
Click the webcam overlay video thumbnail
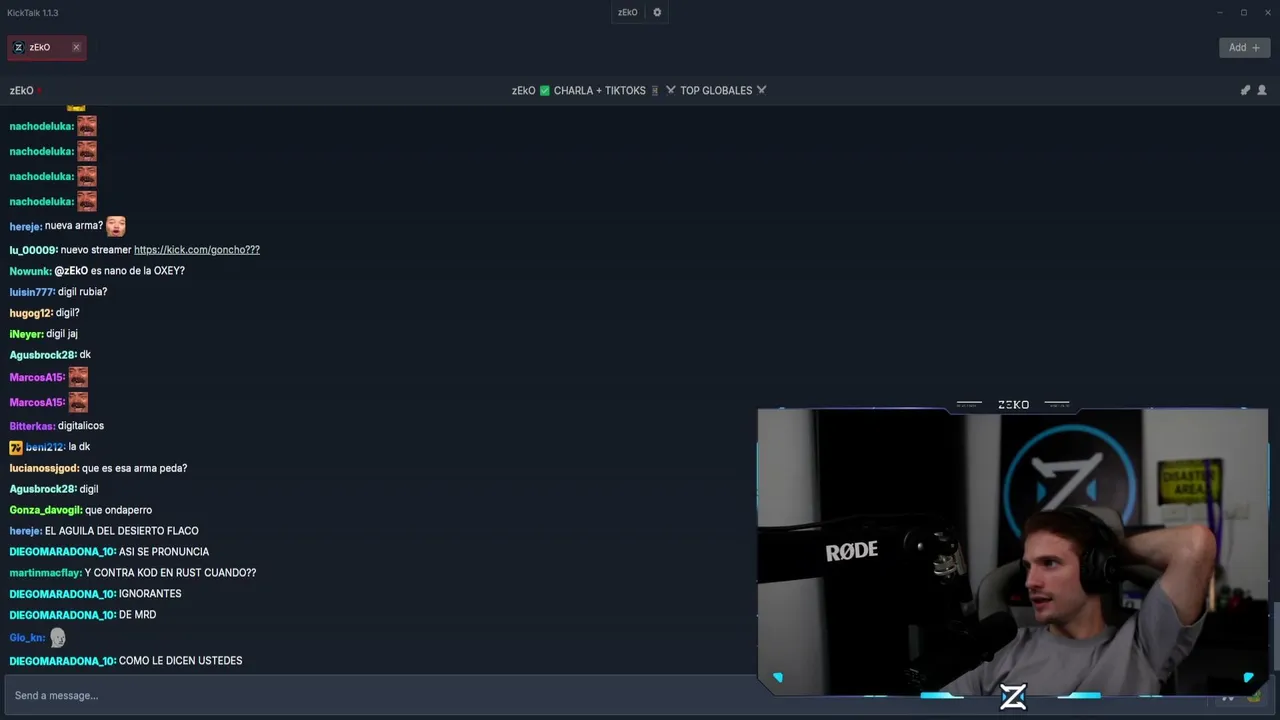pos(1012,551)
